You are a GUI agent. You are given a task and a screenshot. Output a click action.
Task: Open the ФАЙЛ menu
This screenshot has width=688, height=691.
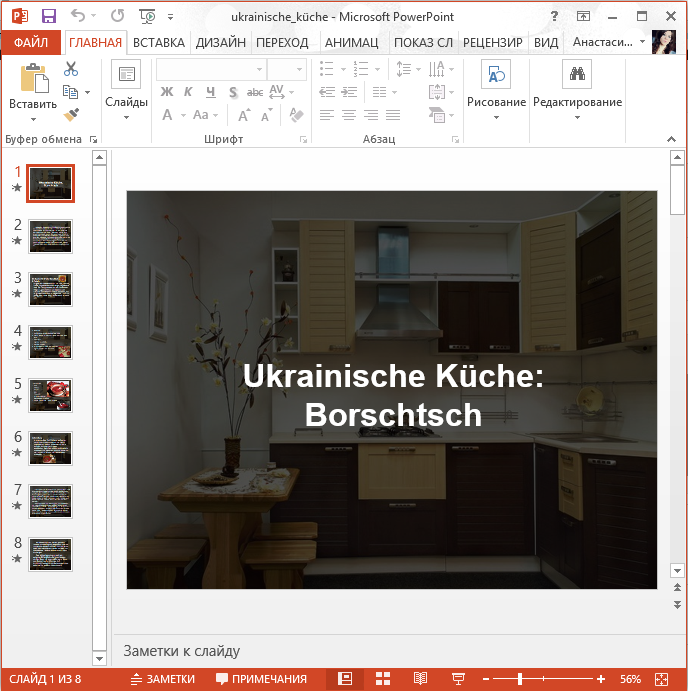pyautogui.click(x=31, y=43)
